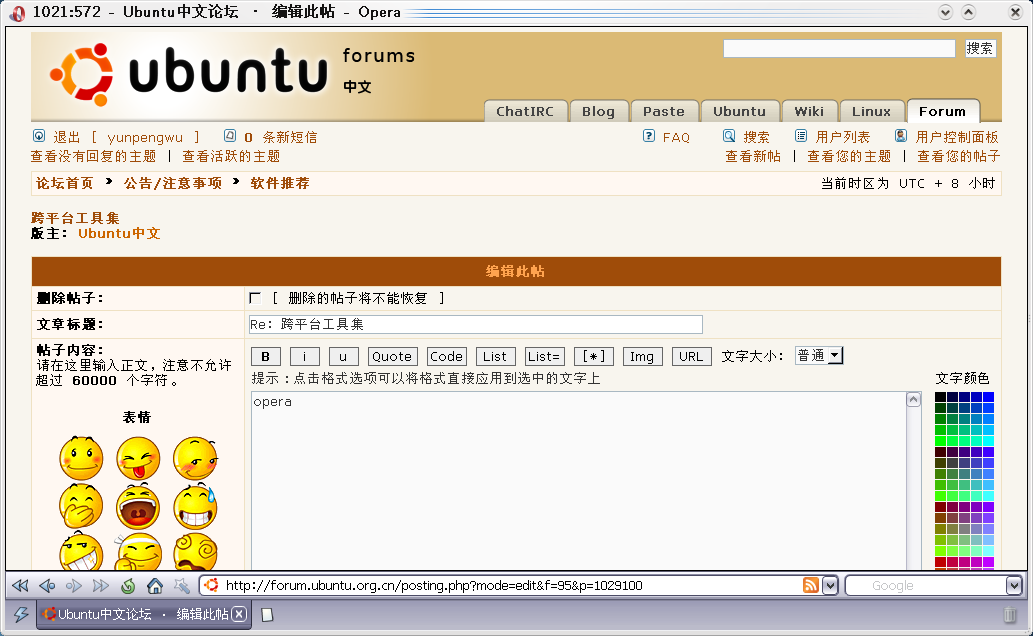This screenshot has width=1033, height=636.
Task: Click the fast forward navigation icon
Action: coord(101,585)
